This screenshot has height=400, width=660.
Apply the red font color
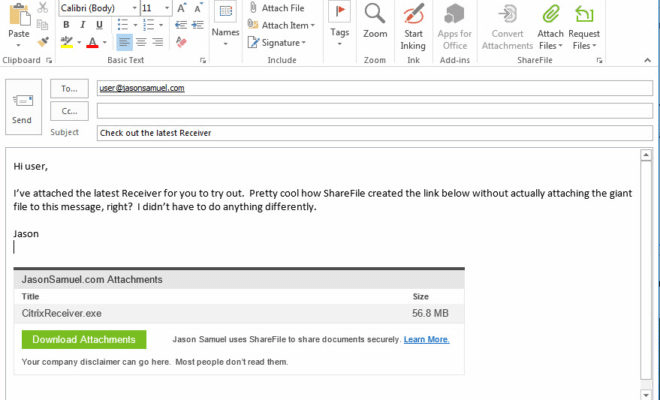tap(92, 42)
